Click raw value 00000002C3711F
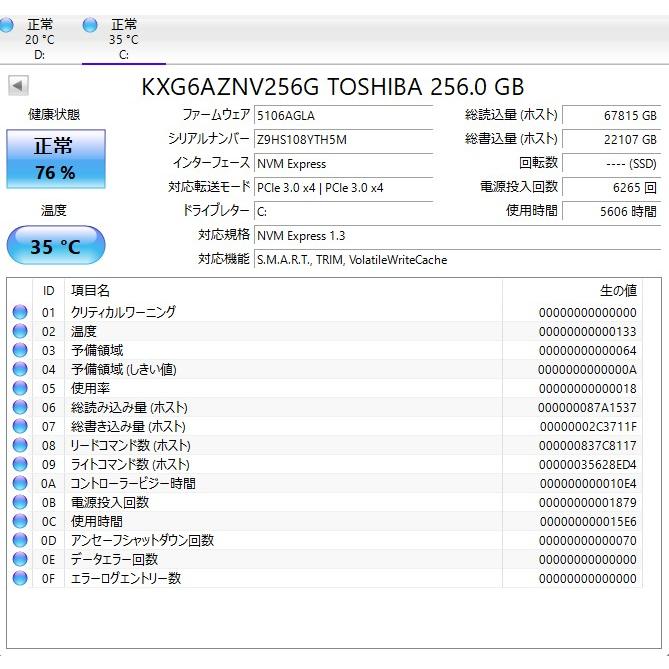This screenshot has height=669, width=669. [588, 427]
